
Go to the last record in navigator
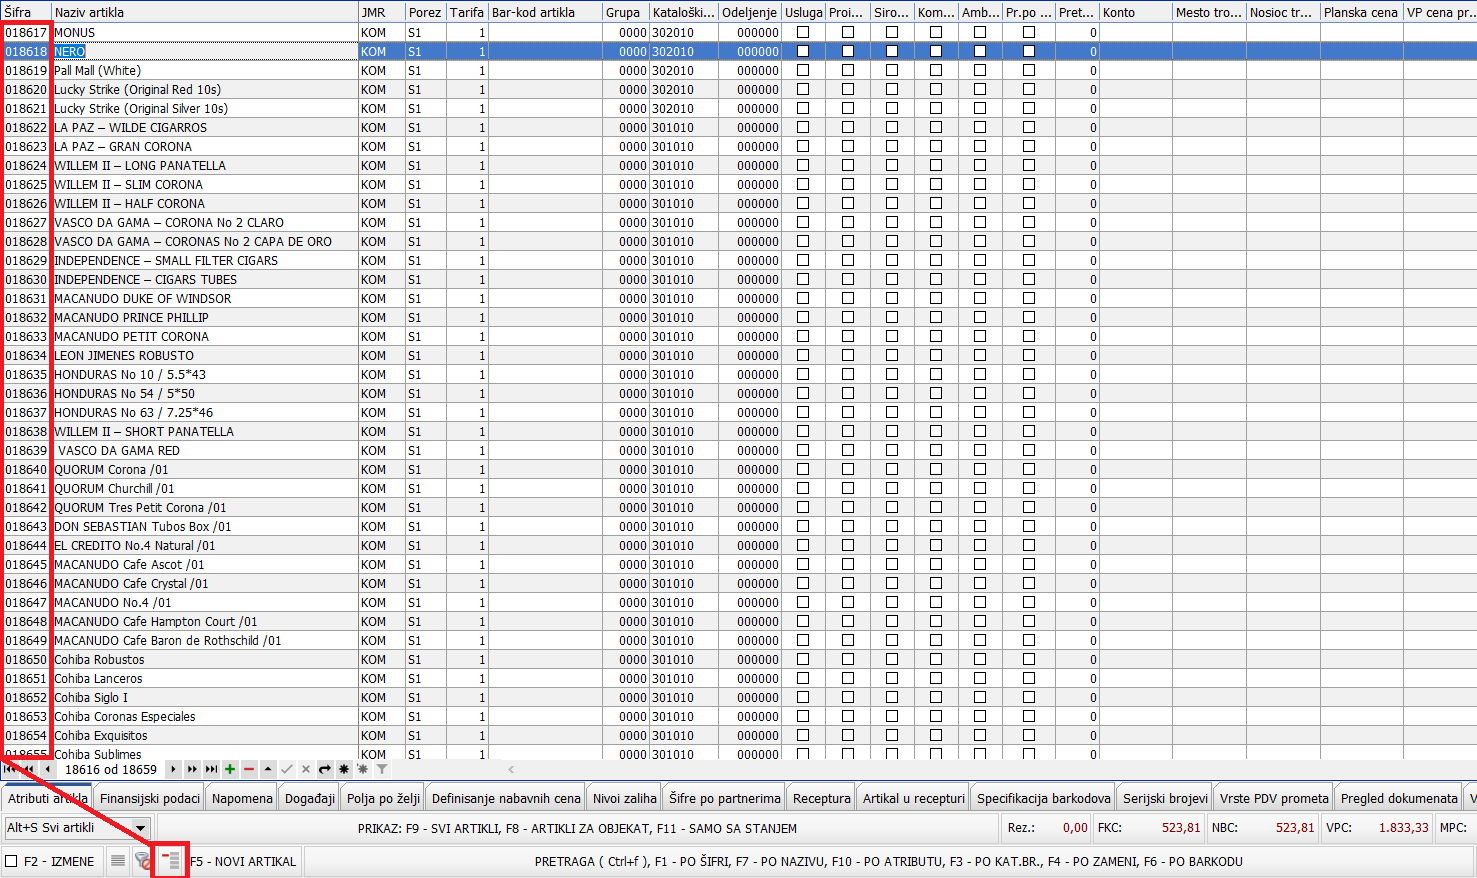click(211, 769)
